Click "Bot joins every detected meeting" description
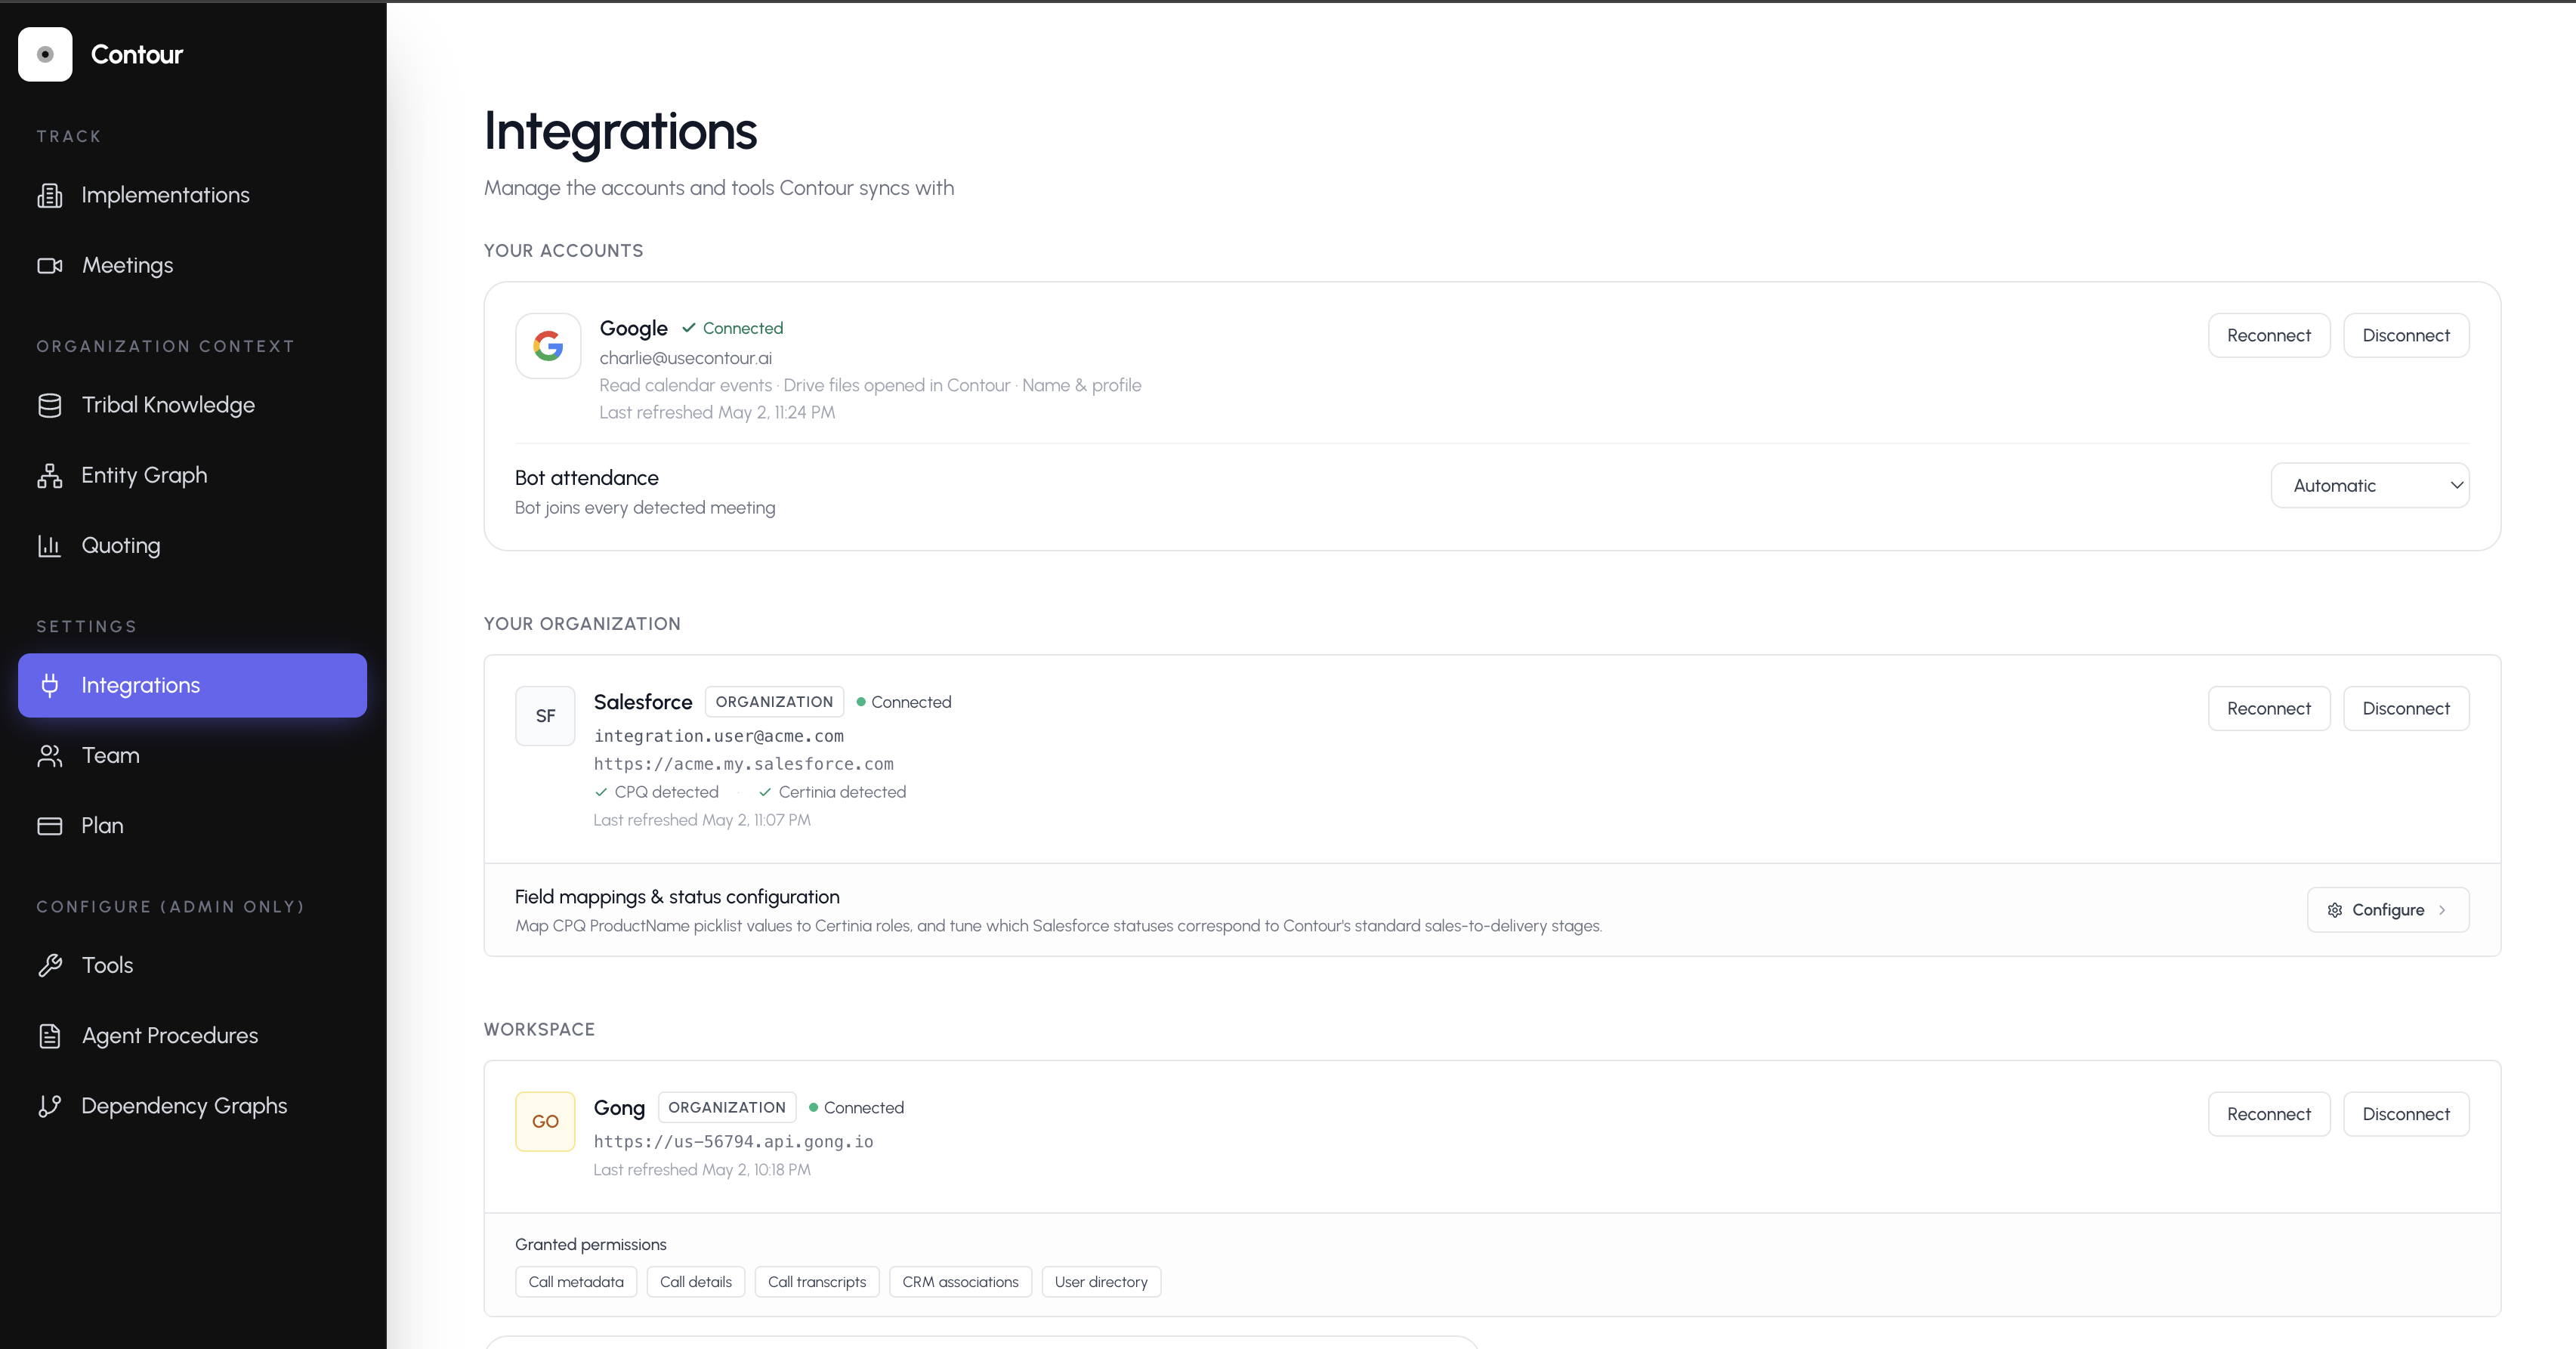 (645, 508)
